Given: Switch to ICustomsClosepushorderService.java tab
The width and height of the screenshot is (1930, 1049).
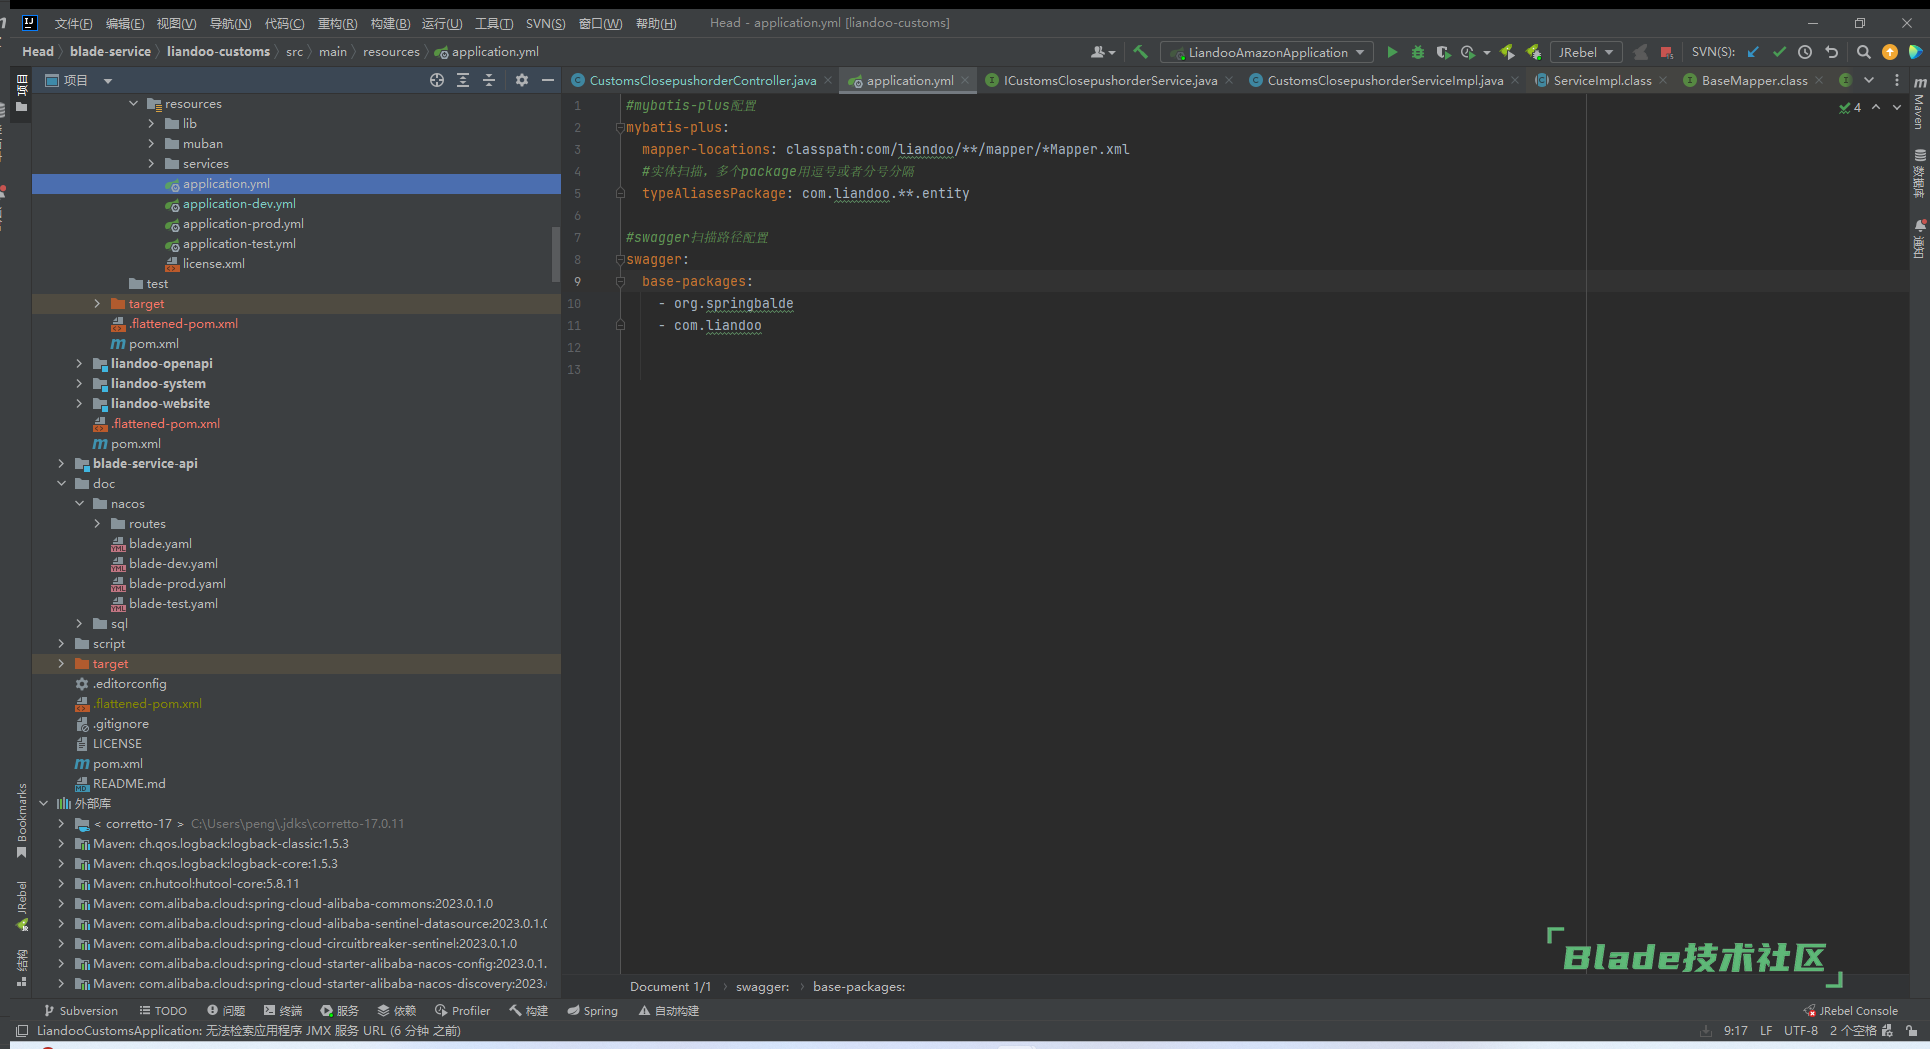Looking at the screenshot, I should click(x=1110, y=80).
